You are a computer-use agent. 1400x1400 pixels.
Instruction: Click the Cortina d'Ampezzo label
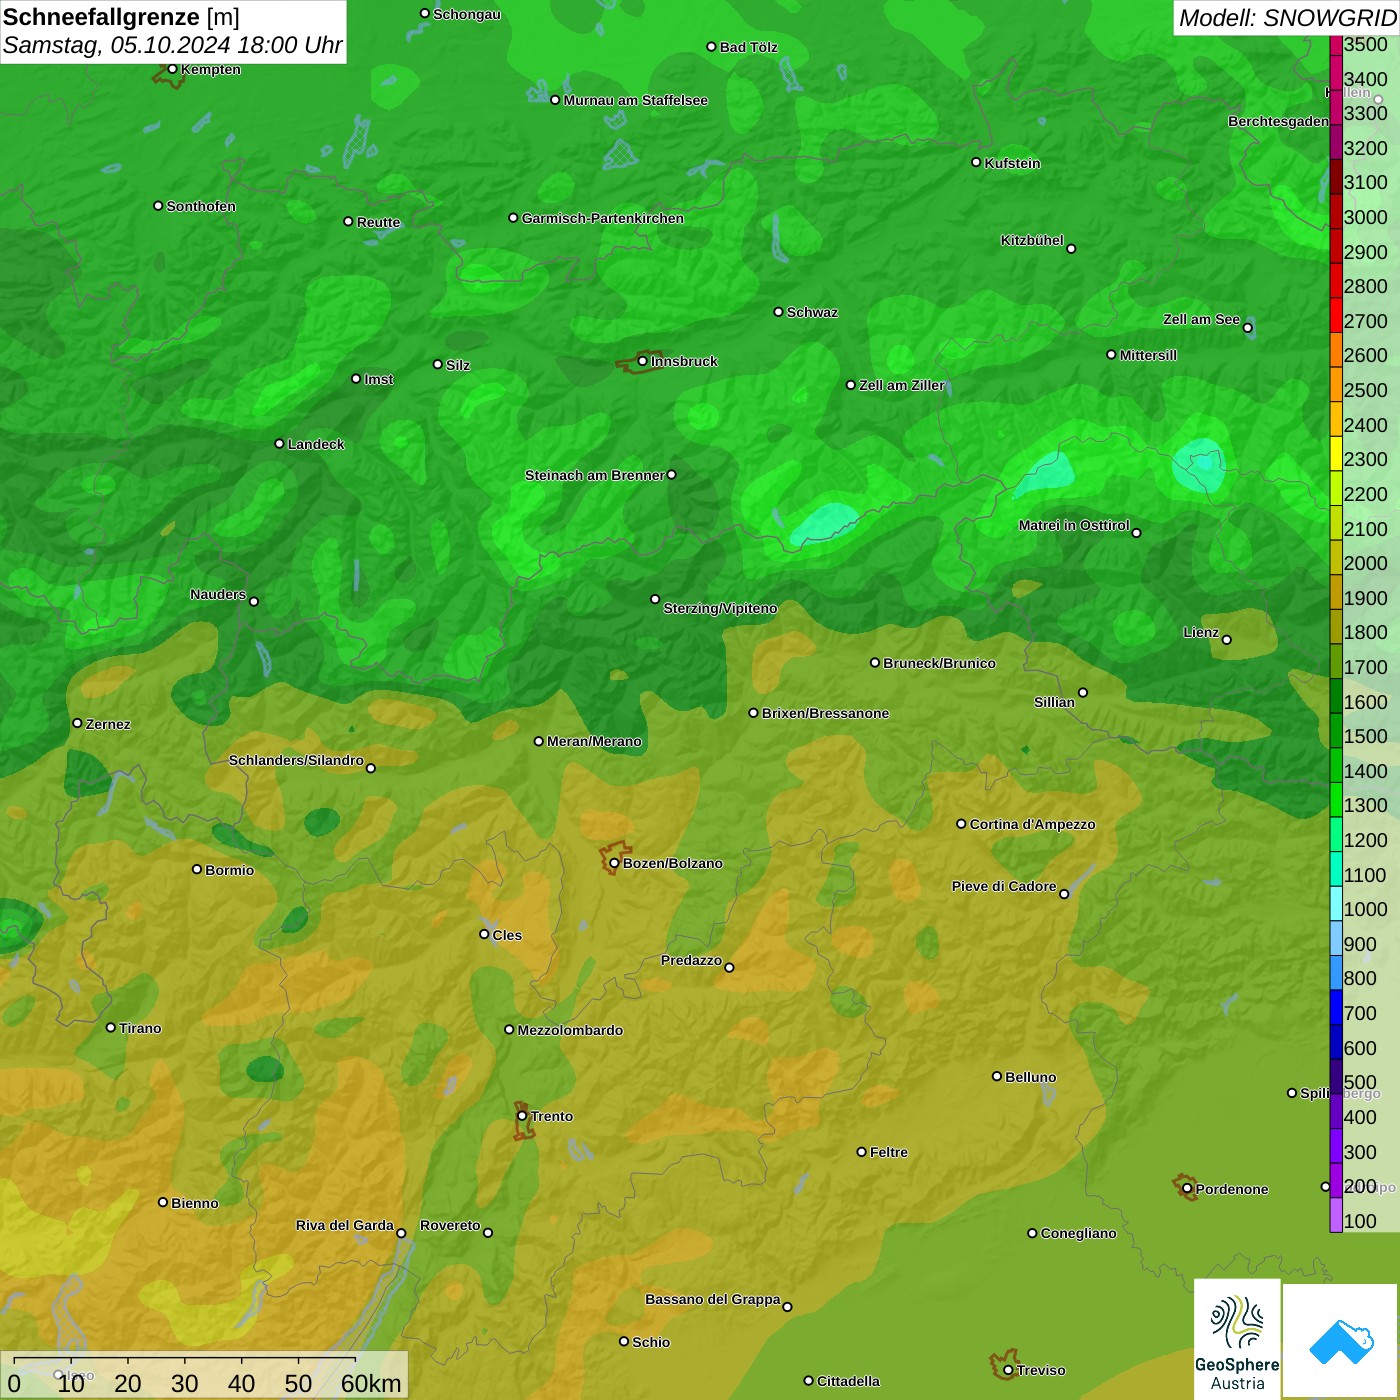pyautogui.click(x=1032, y=824)
